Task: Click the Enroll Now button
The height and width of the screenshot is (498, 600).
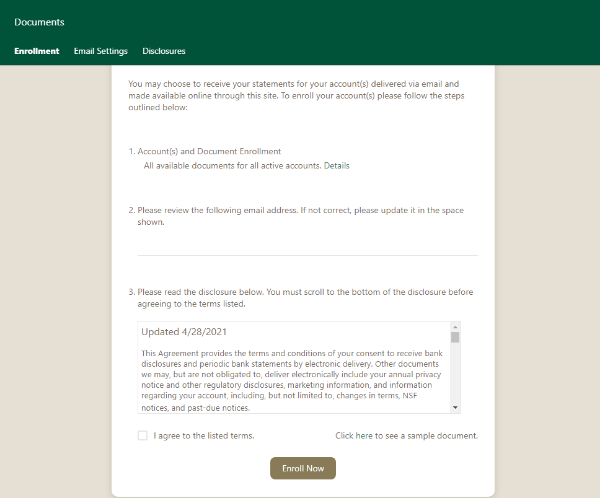Action: point(303,468)
